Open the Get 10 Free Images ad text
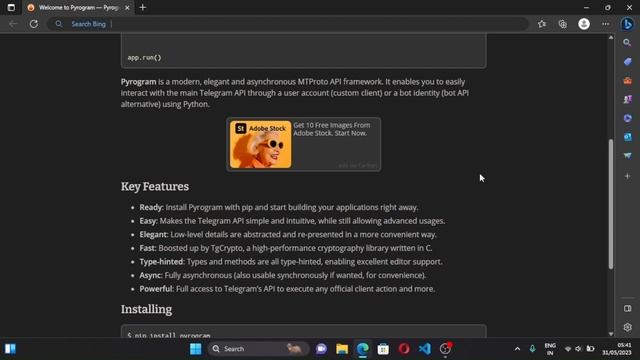 pyautogui.click(x=332, y=129)
